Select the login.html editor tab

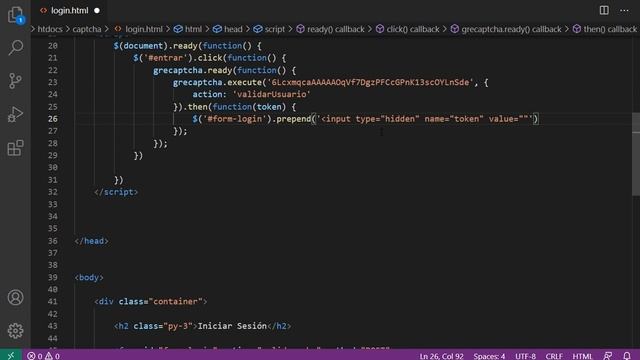(69, 11)
